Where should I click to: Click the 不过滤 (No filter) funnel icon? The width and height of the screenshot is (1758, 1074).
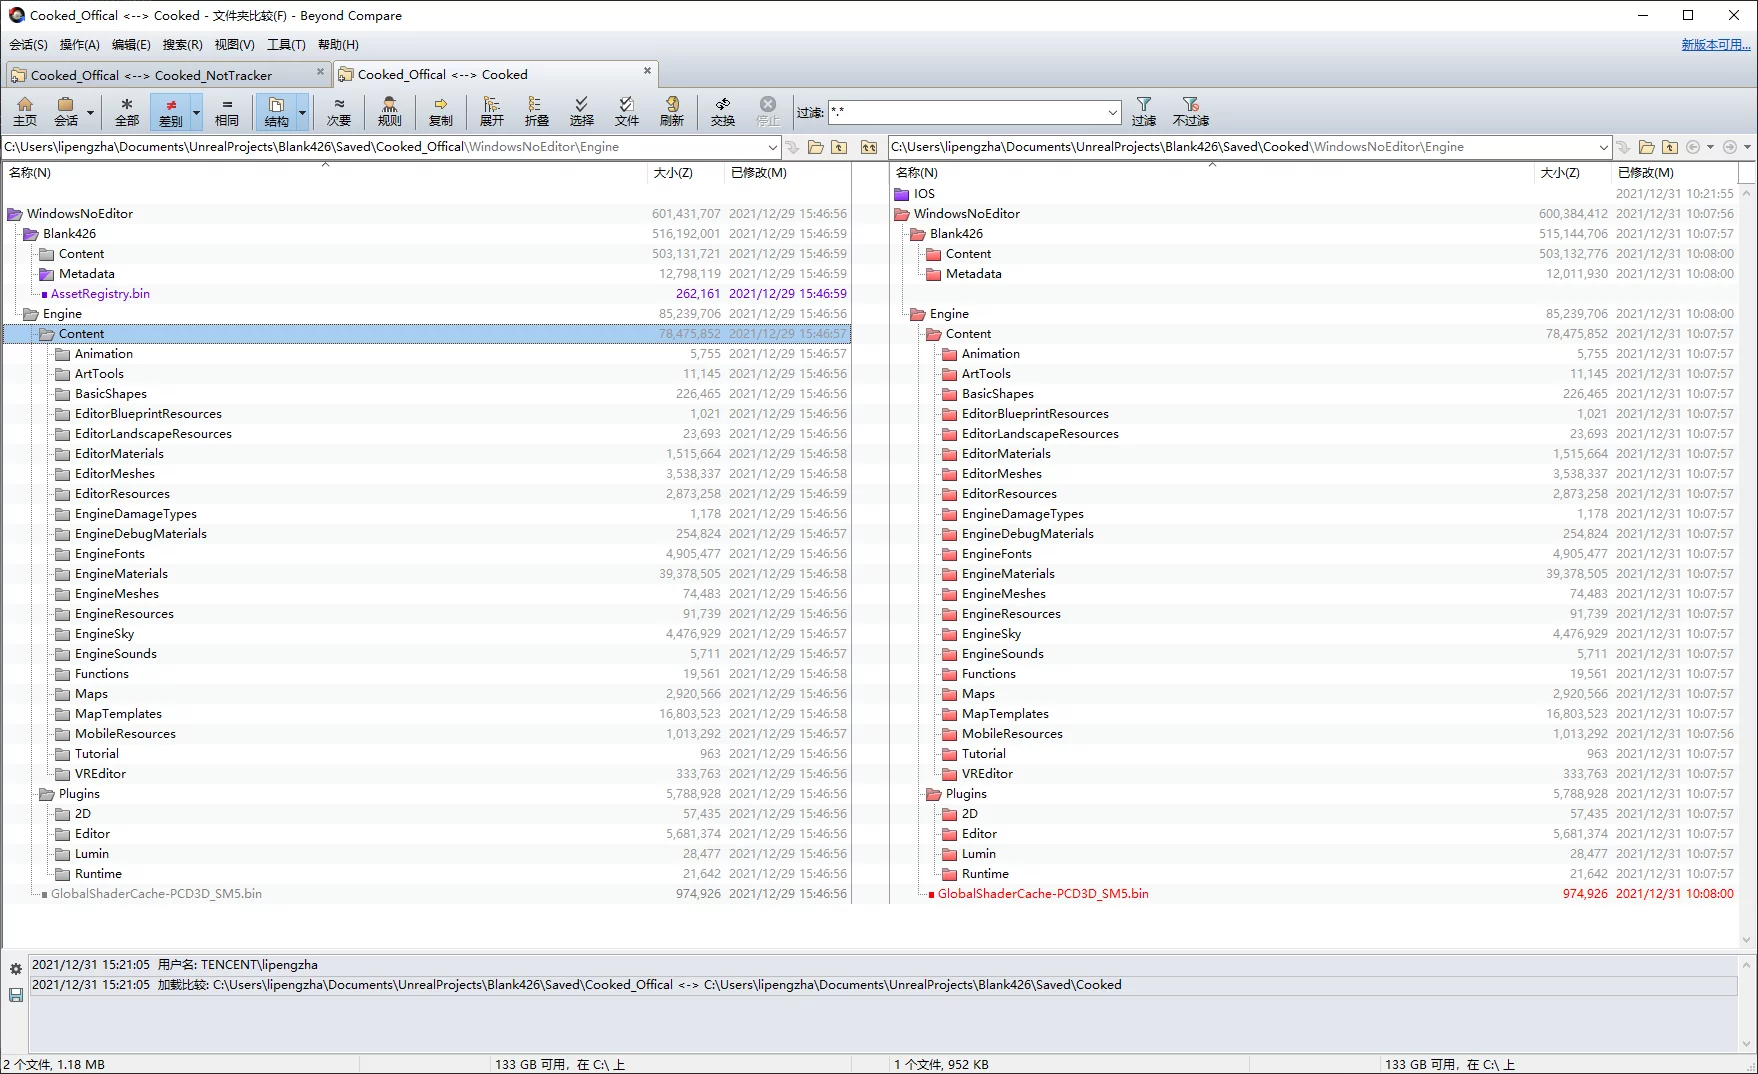(1190, 111)
